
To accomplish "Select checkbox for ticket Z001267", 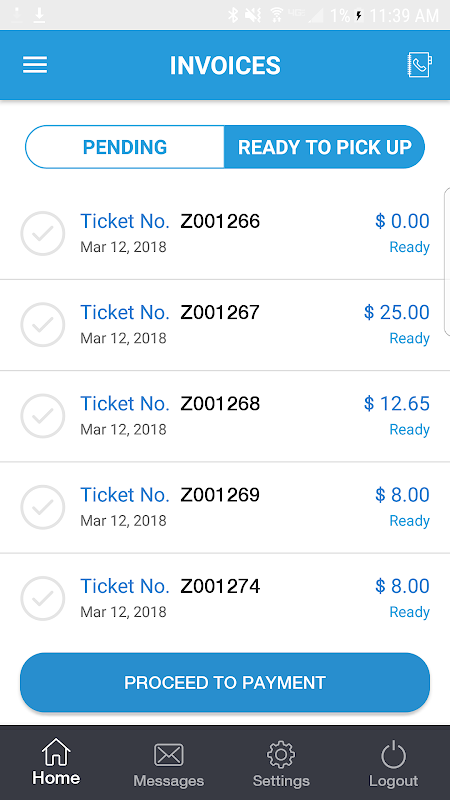I will tap(43, 324).
